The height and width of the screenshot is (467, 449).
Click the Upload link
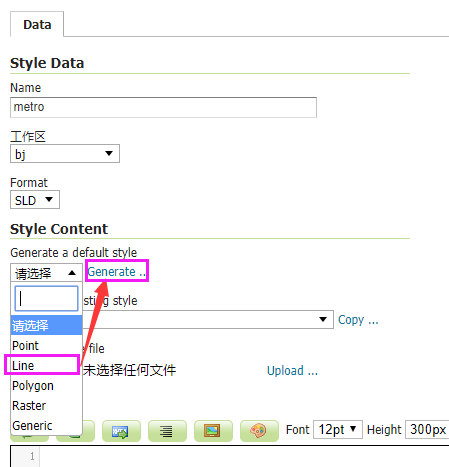pyautogui.click(x=292, y=370)
